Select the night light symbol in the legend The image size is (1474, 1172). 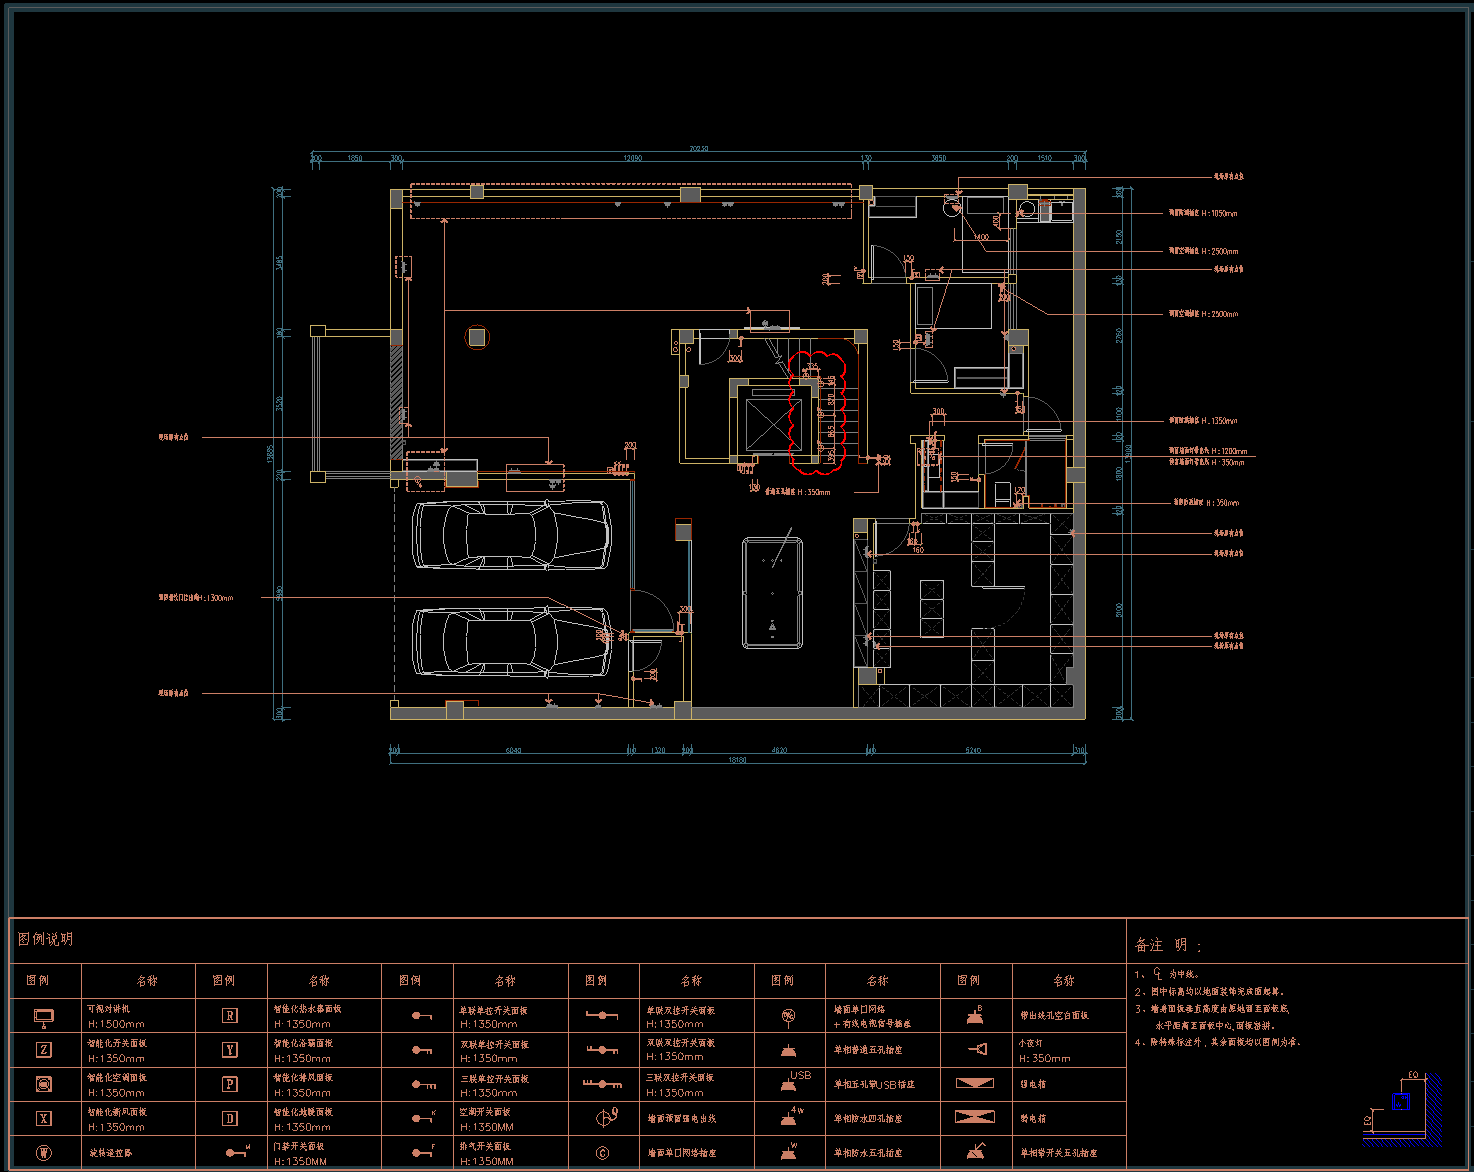[977, 1049]
